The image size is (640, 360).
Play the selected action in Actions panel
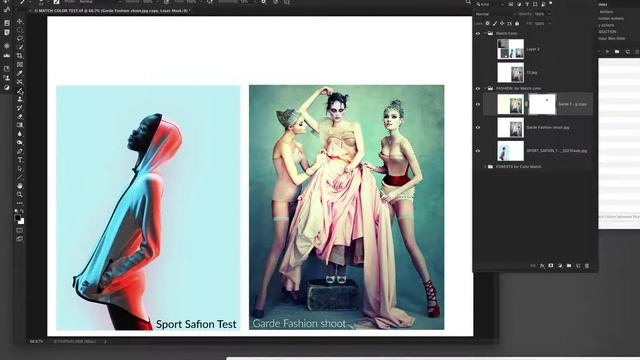pos(607,51)
